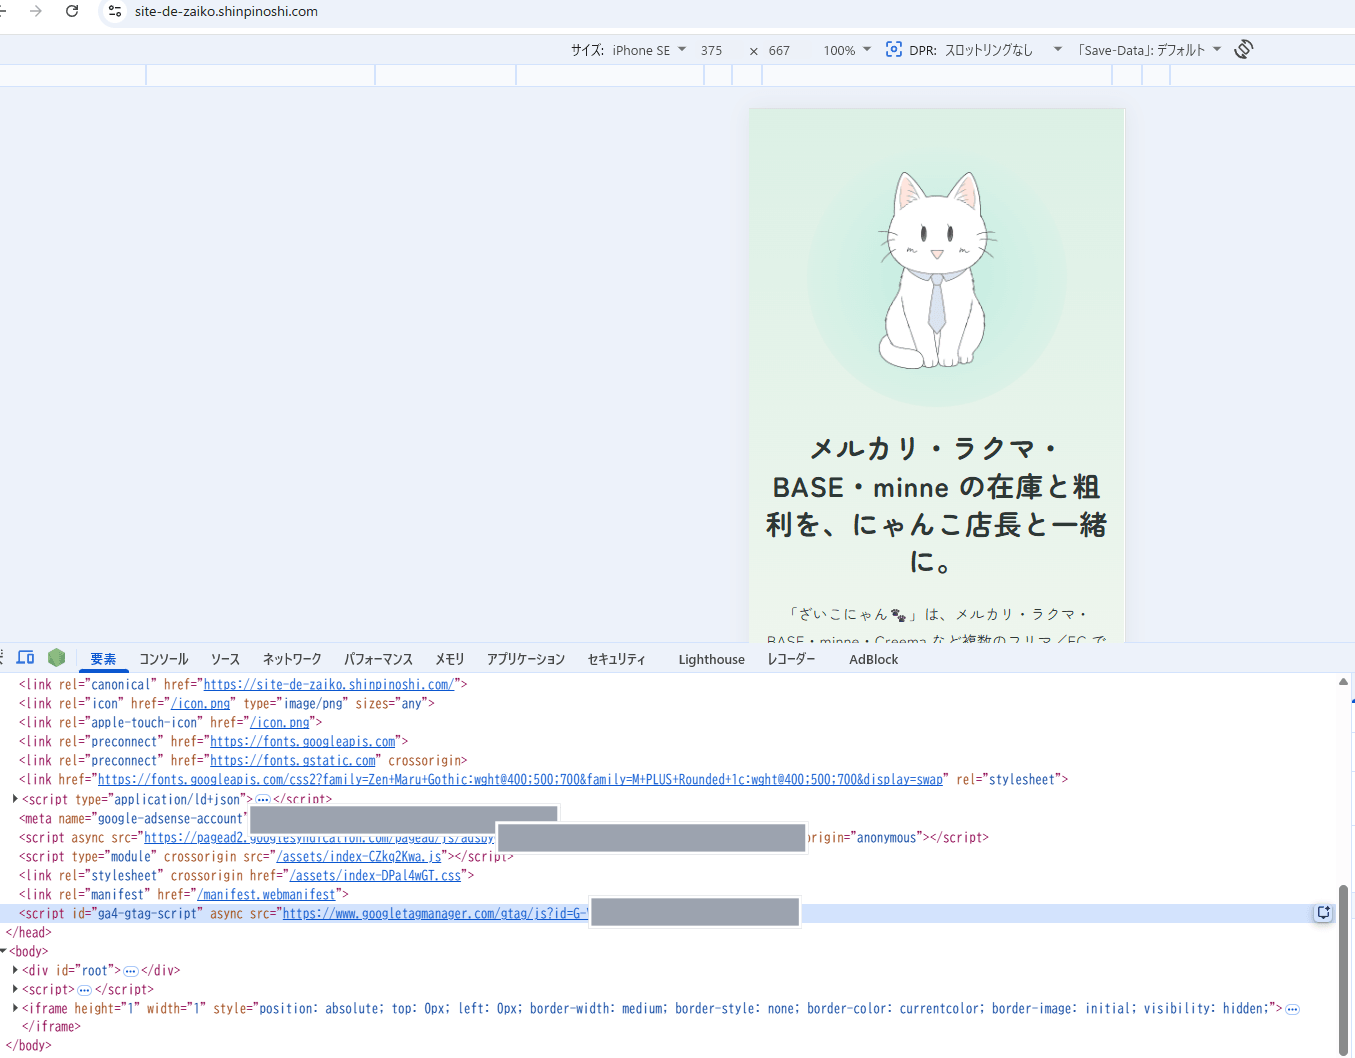Click the address bar URL site-de-zaiko.shinpinoshi.com
This screenshot has height=1058, width=1355.
(226, 11)
